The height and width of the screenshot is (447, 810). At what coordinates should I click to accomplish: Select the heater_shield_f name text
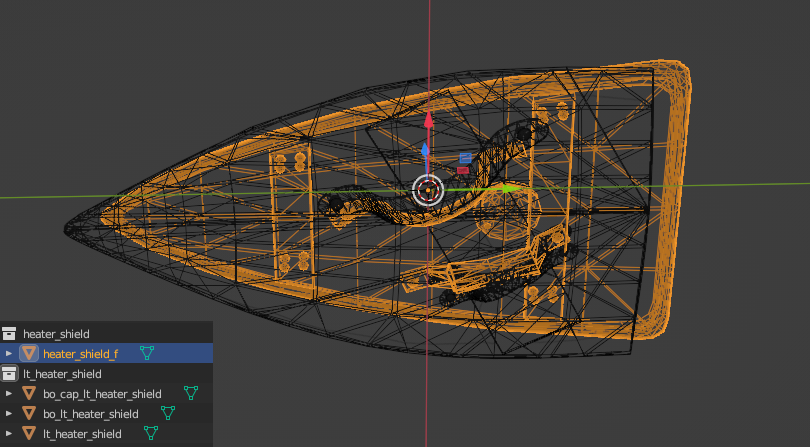(x=81, y=354)
